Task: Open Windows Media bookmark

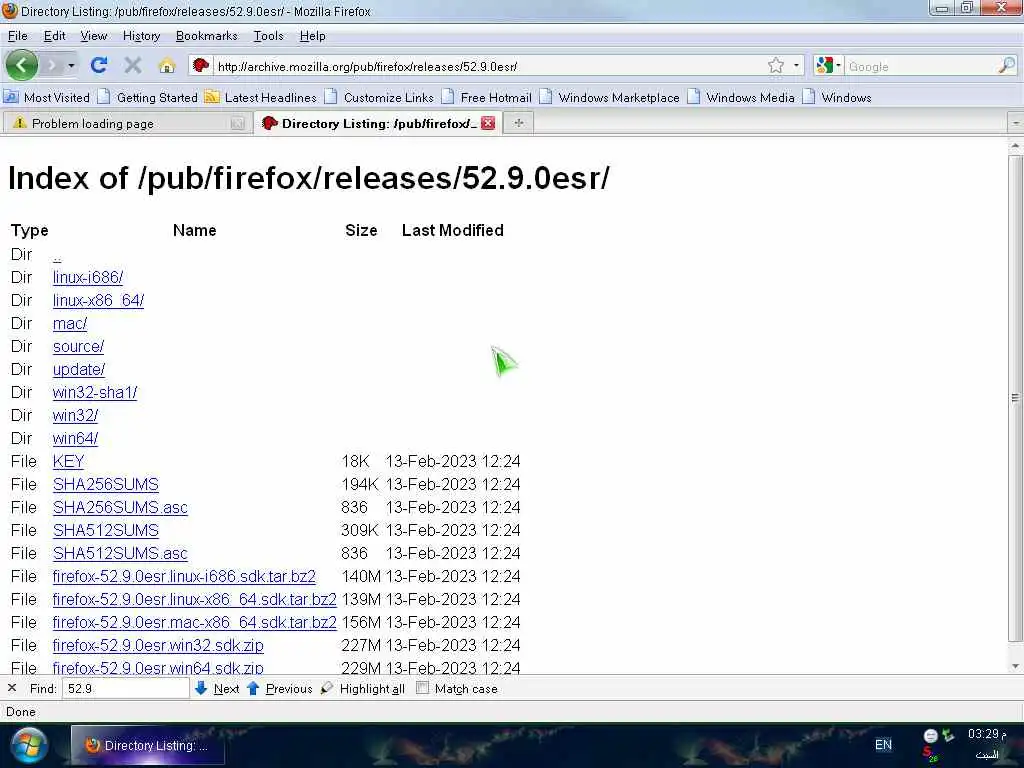Action: pyautogui.click(x=741, y=97)
